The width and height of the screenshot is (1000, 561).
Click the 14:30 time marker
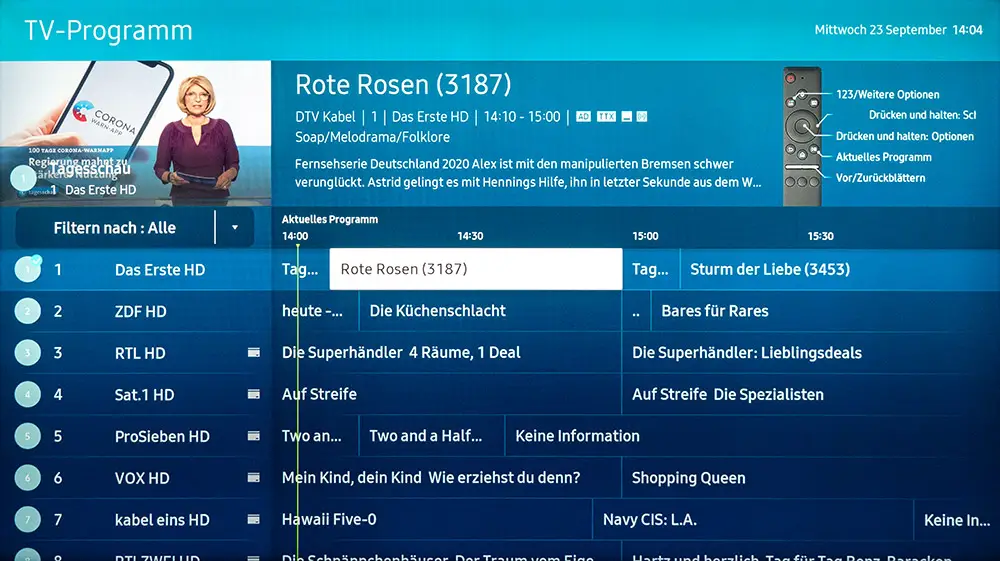click(x=470, y=236)
